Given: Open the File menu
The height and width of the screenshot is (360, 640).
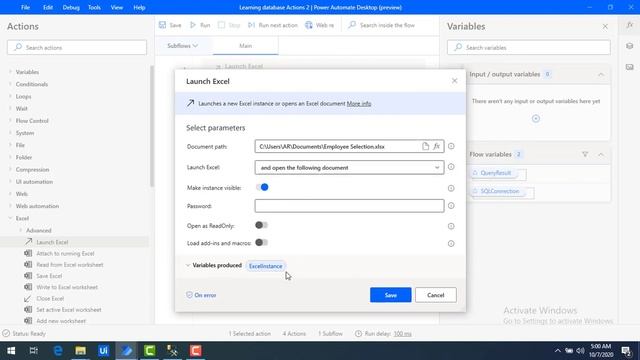Looking at the screenshot, I should point(25,7).
